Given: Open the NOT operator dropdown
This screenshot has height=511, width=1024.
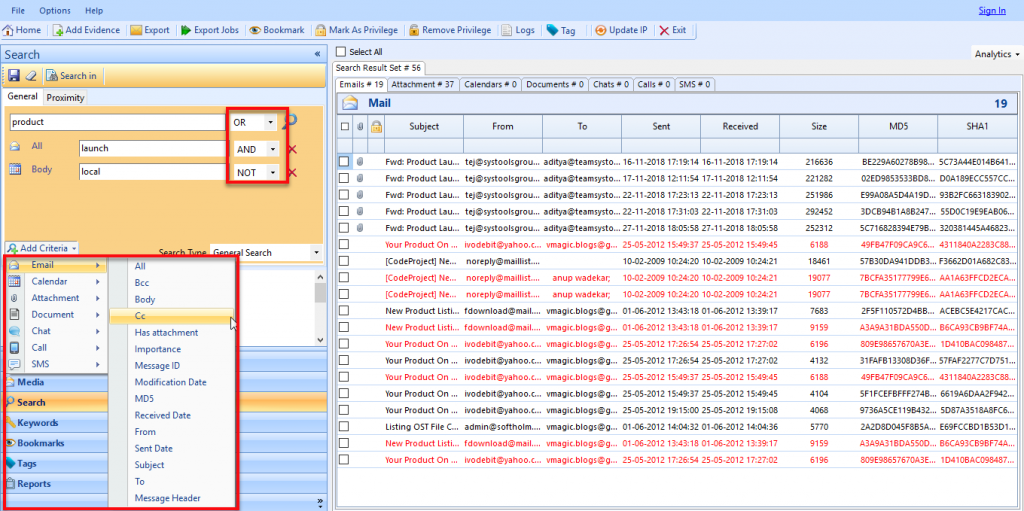Looking at the screenshot, I should [x=273, y=173].
